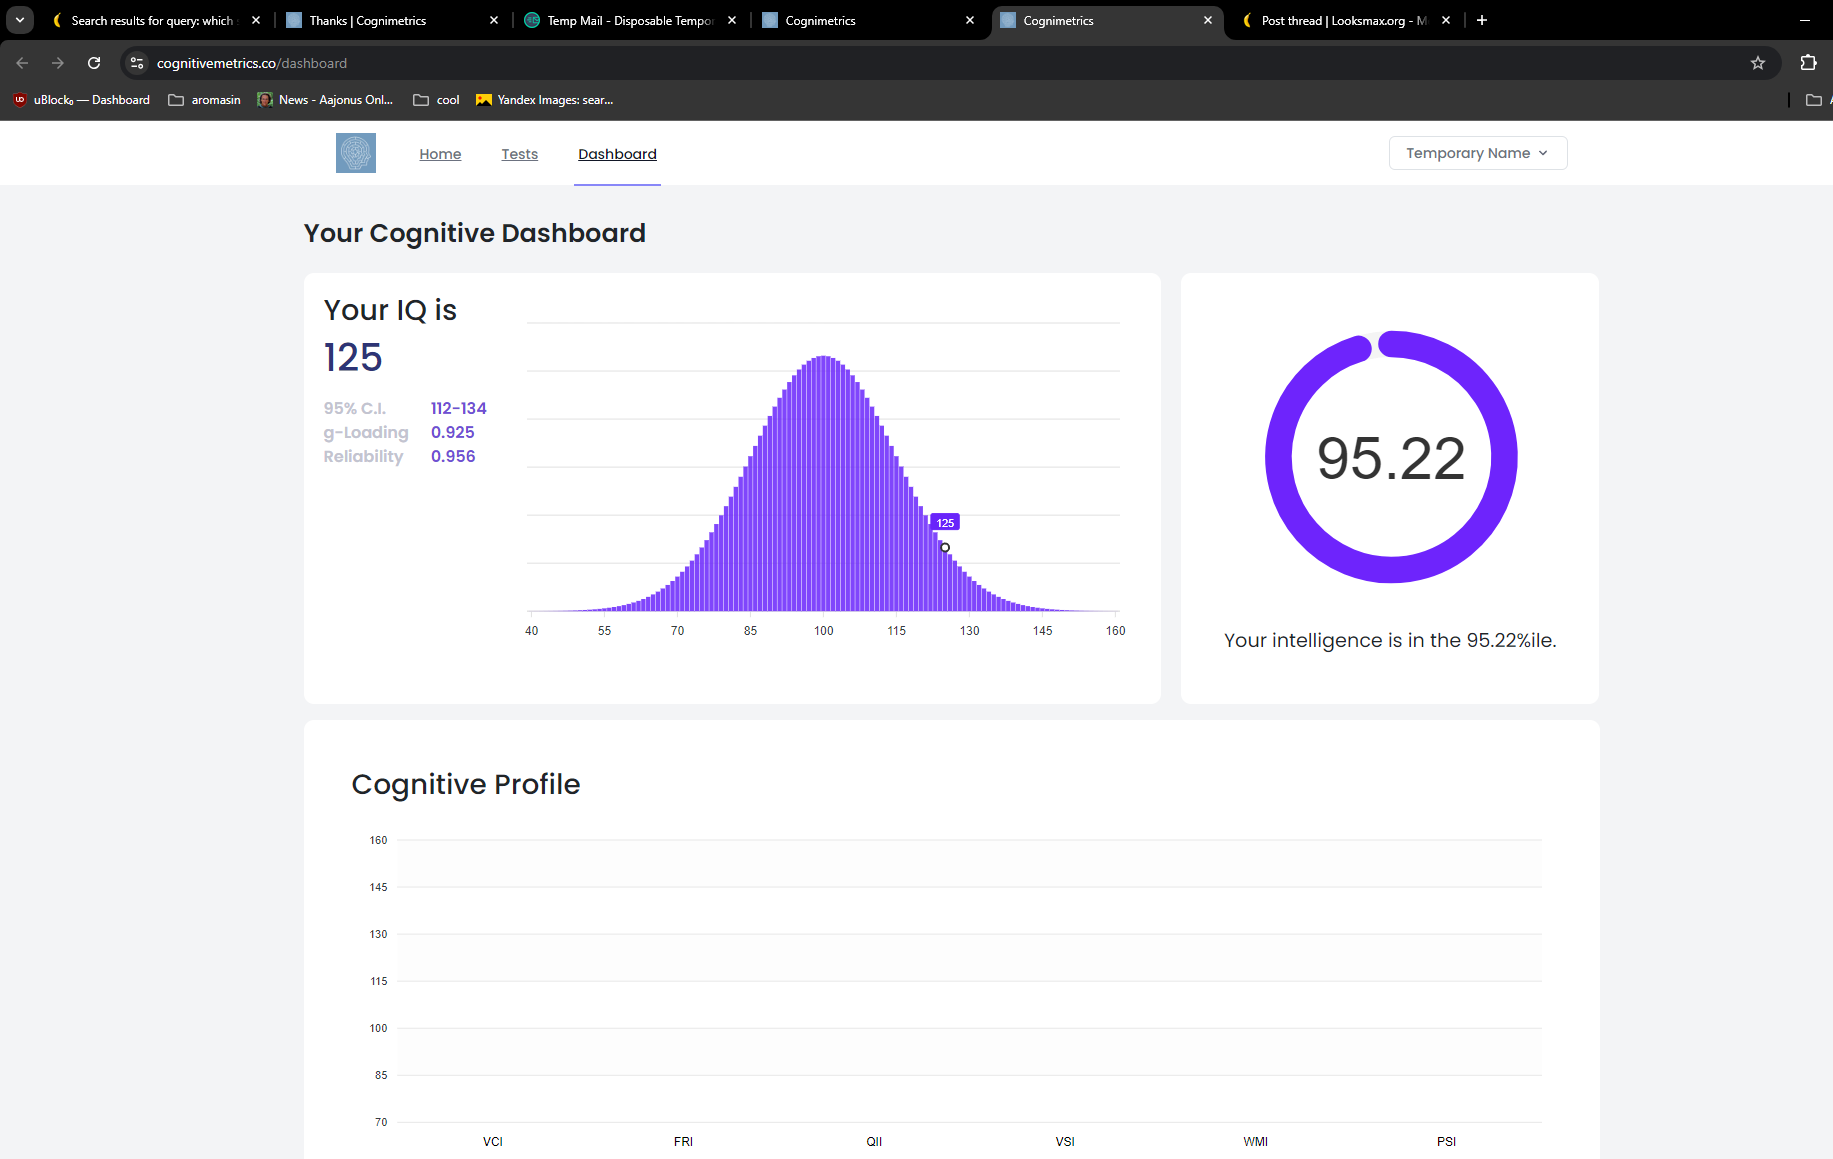
Task: Open uBlock Dashboard bookmark
Action: [82, 100]
